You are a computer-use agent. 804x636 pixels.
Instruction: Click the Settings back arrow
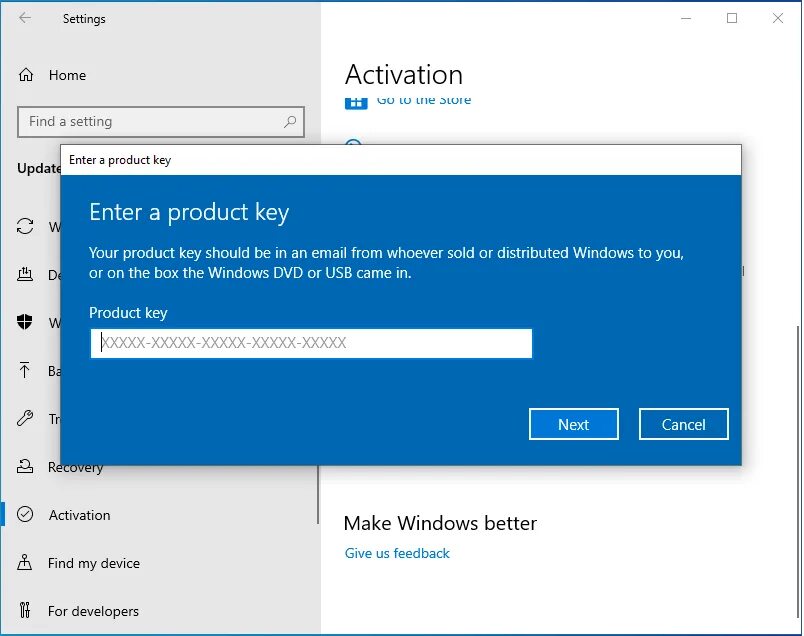[25, 18]
